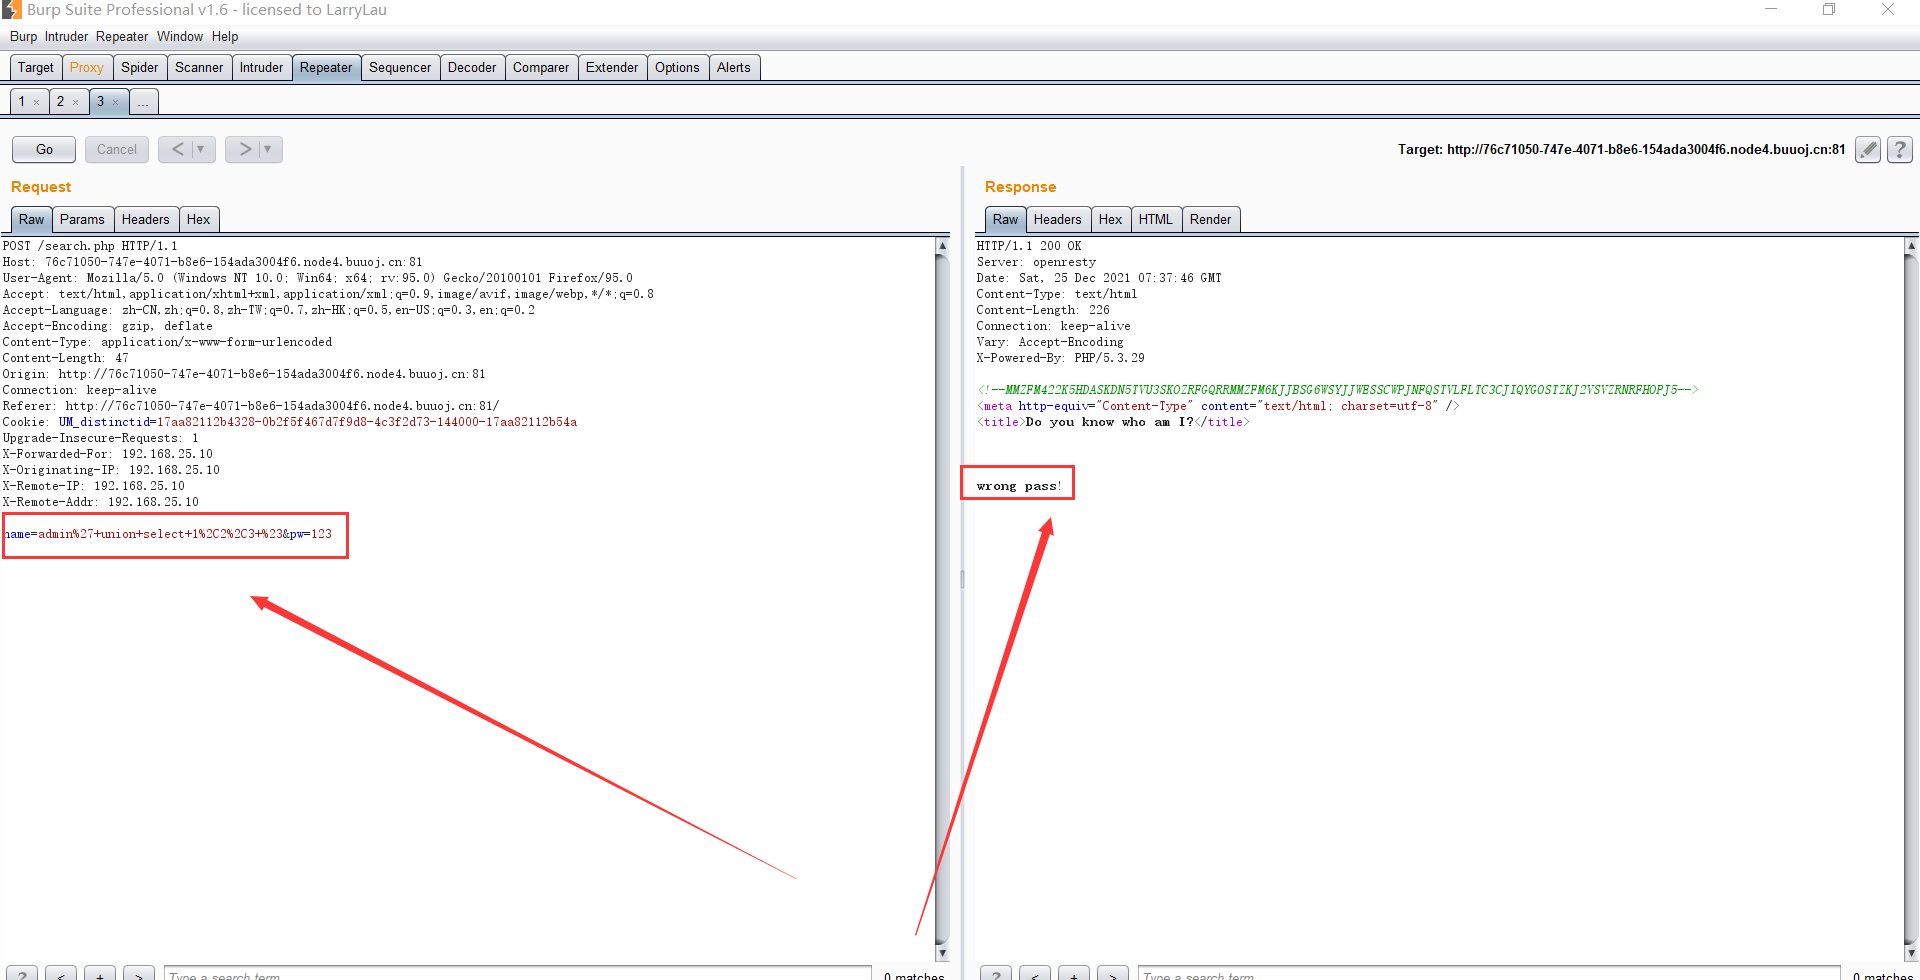1920x980 pixels.
Task: Click the request search term input field
Action: pos(517,974)
